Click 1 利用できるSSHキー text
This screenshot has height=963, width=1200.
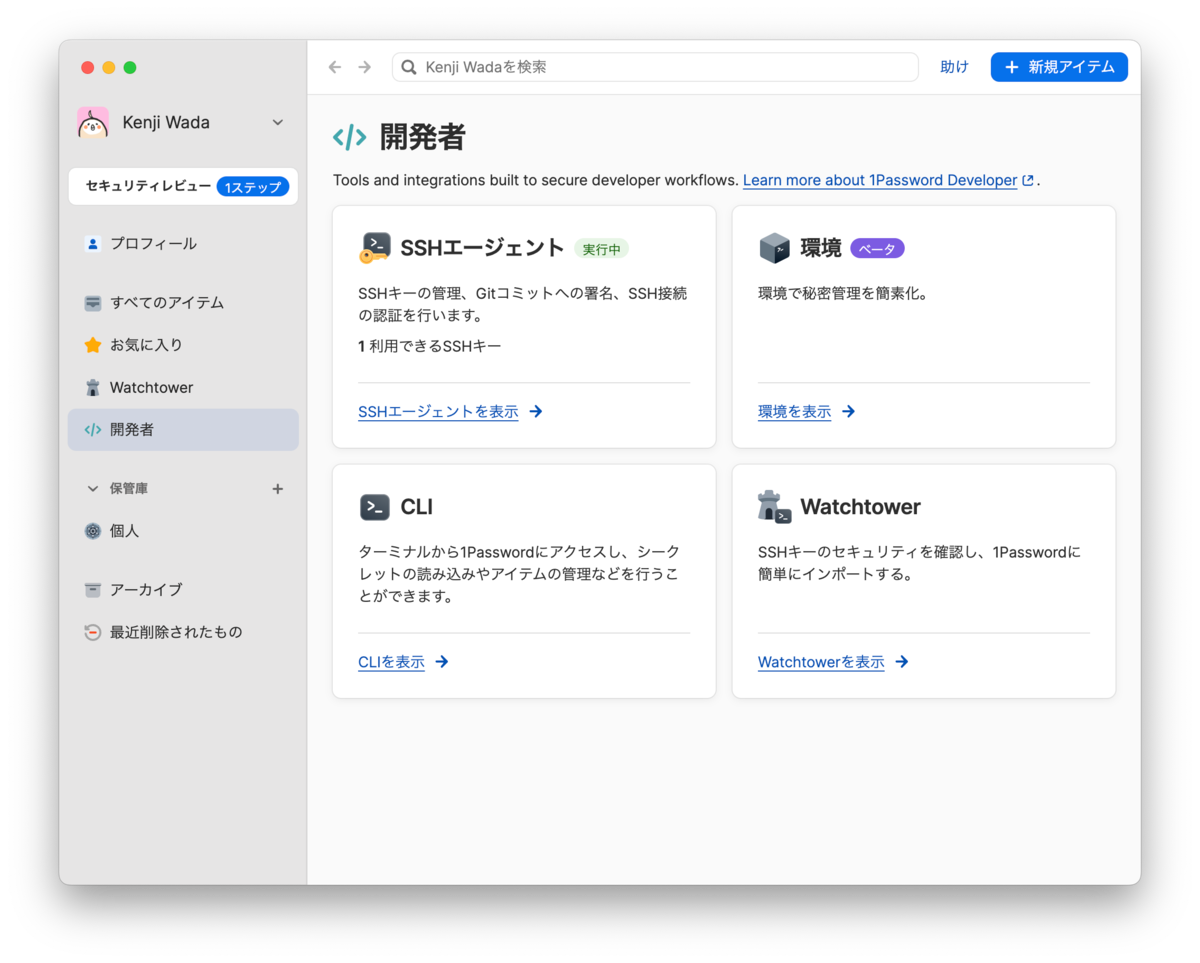tap(429, 346)
